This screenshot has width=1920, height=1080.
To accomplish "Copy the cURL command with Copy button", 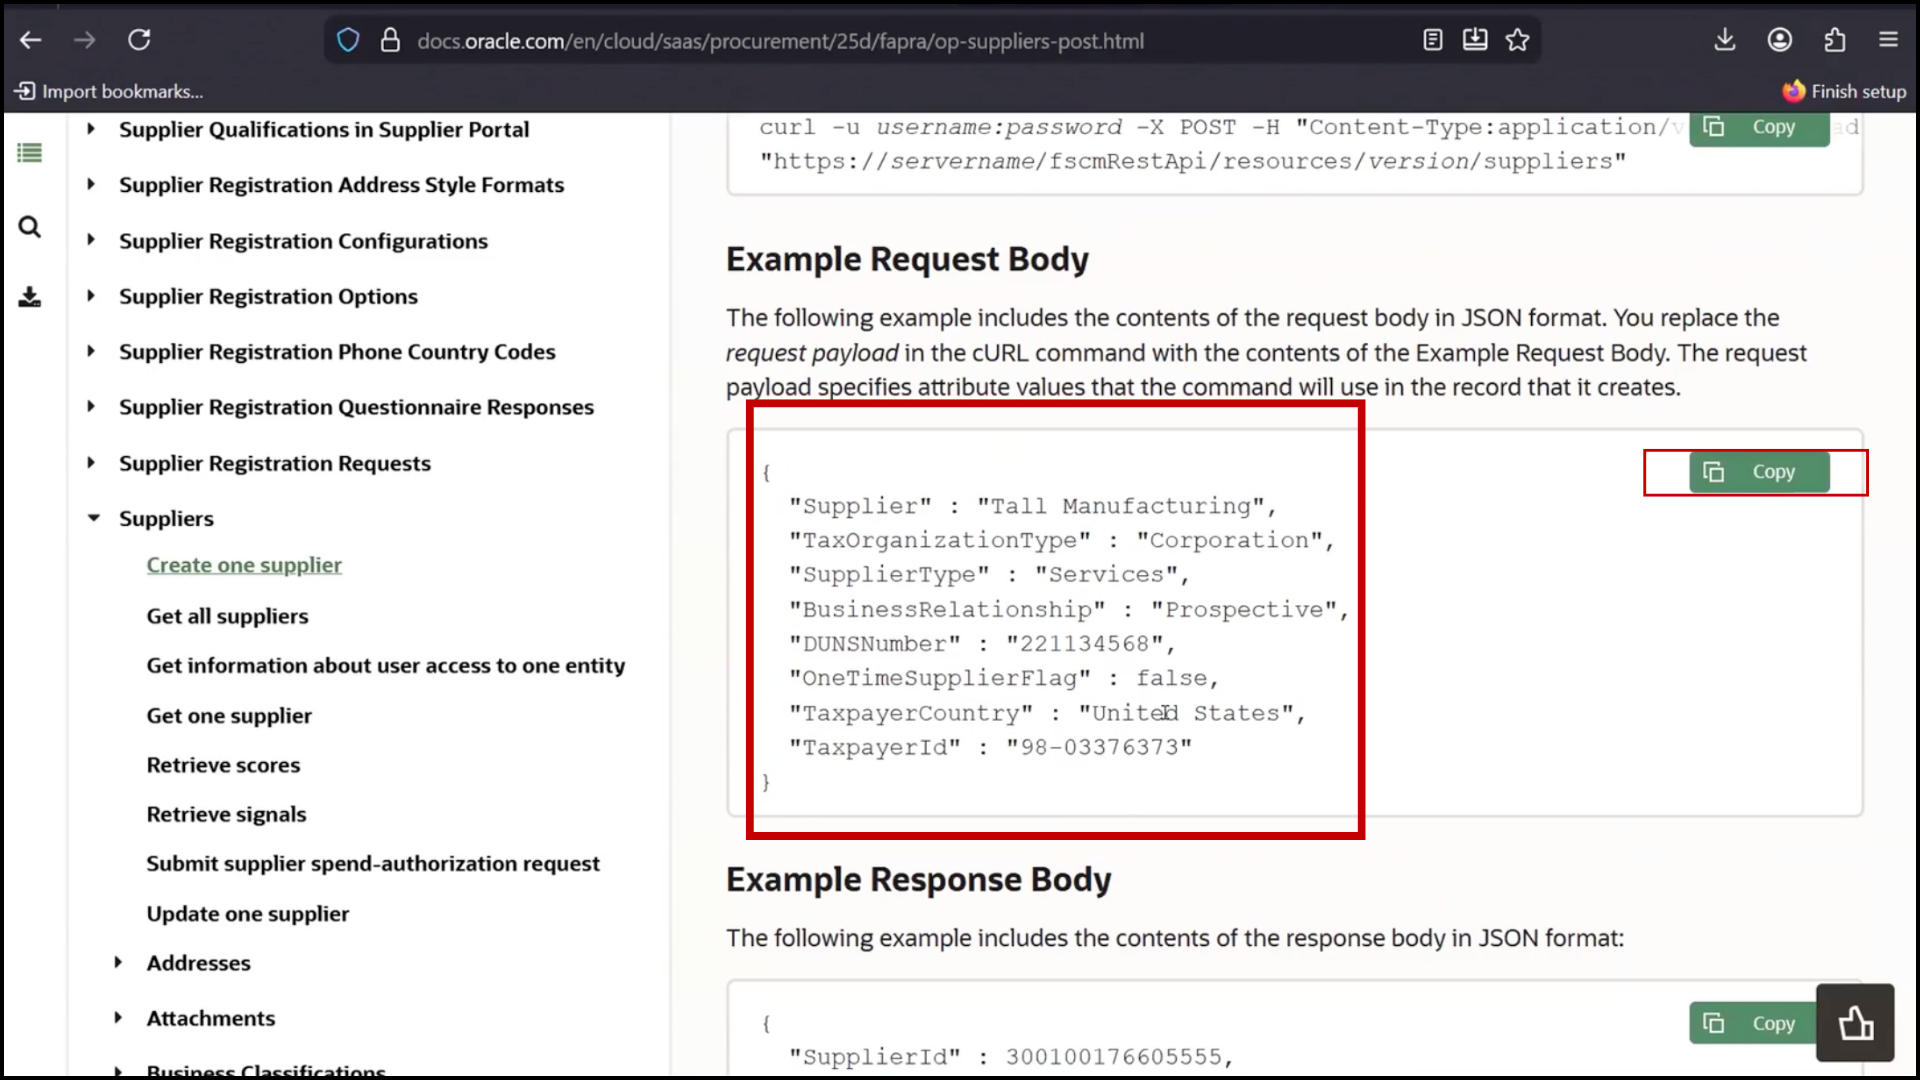I will [1759, 127].
